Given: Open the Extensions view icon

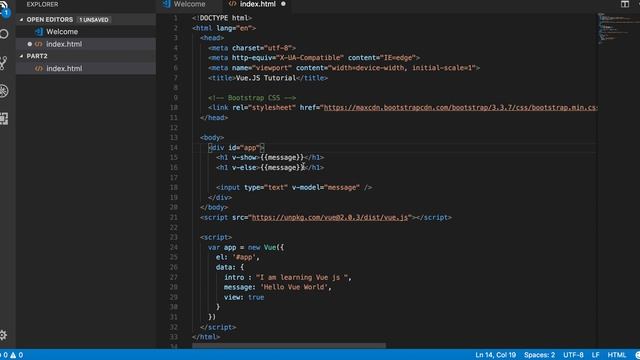Looking at the screenshot, I should point(4,119).
